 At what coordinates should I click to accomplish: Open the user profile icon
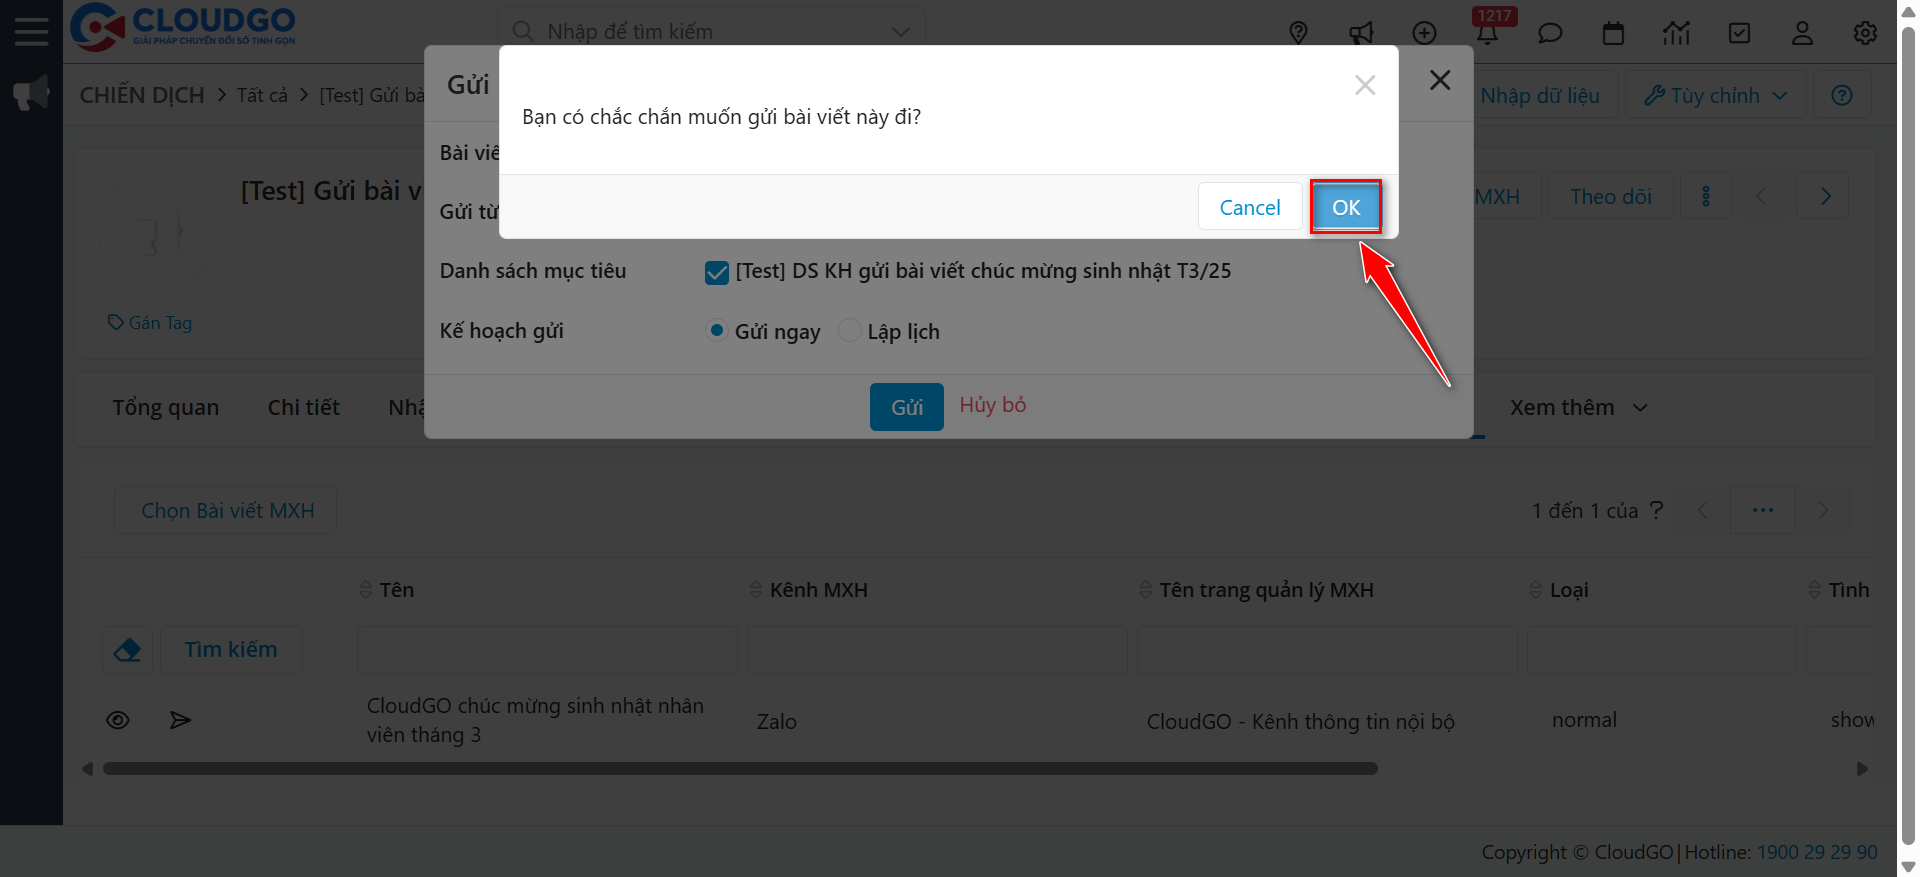pyautogui.click(x=1802, y=33)
